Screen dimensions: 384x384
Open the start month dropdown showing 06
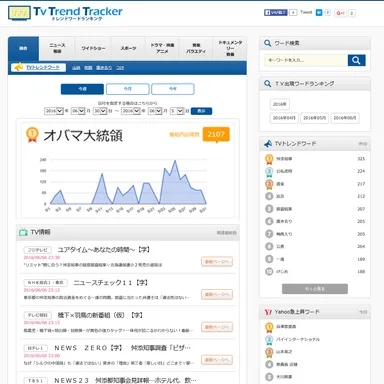click(78, 111)
